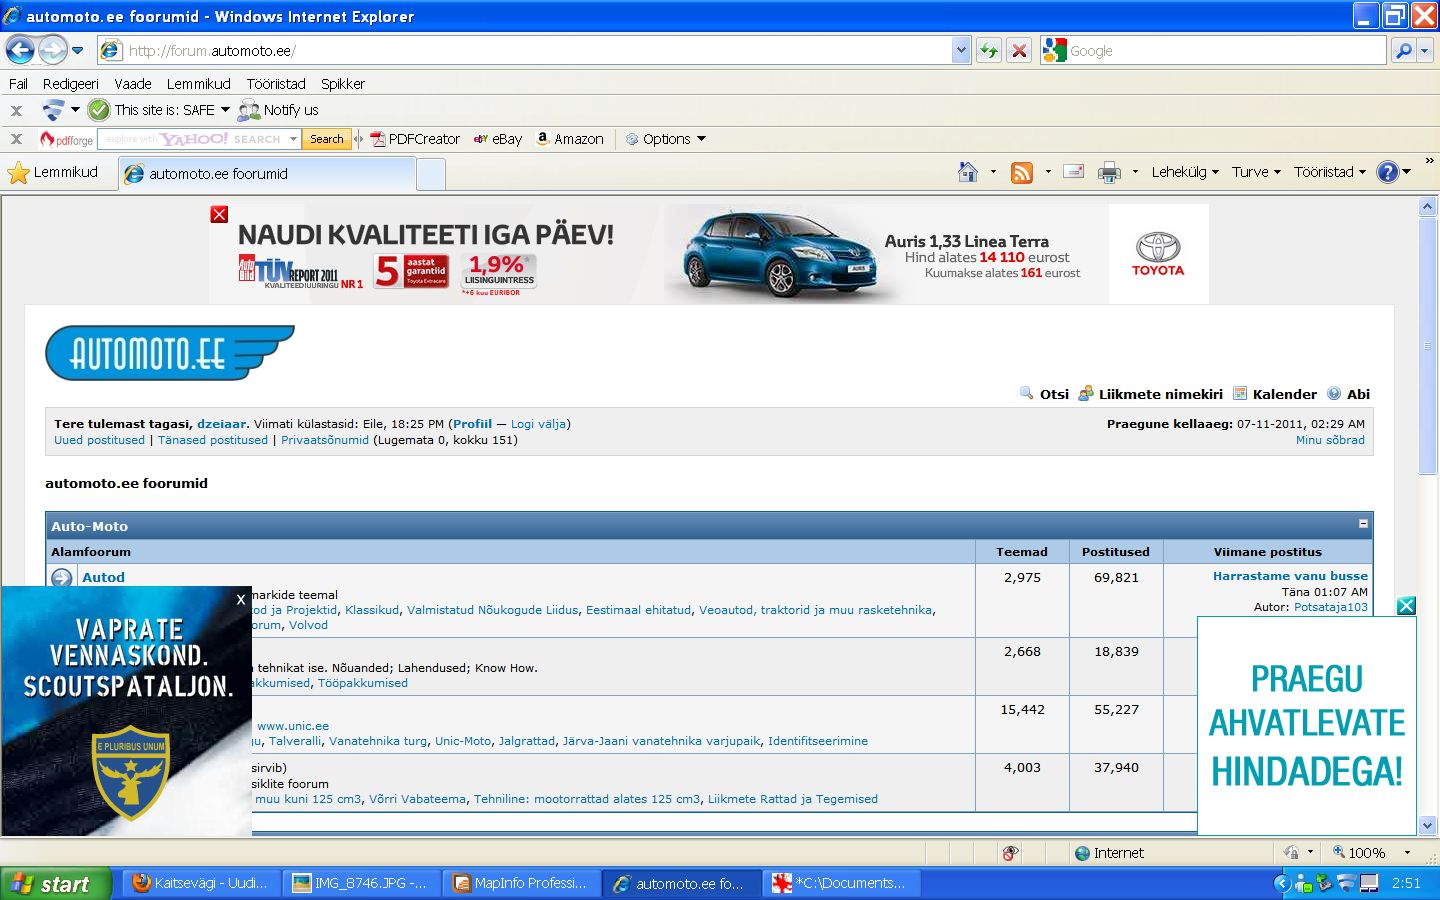Click the RSS feeds icon
The image size is (1440, 900).
pos(1021,172)
